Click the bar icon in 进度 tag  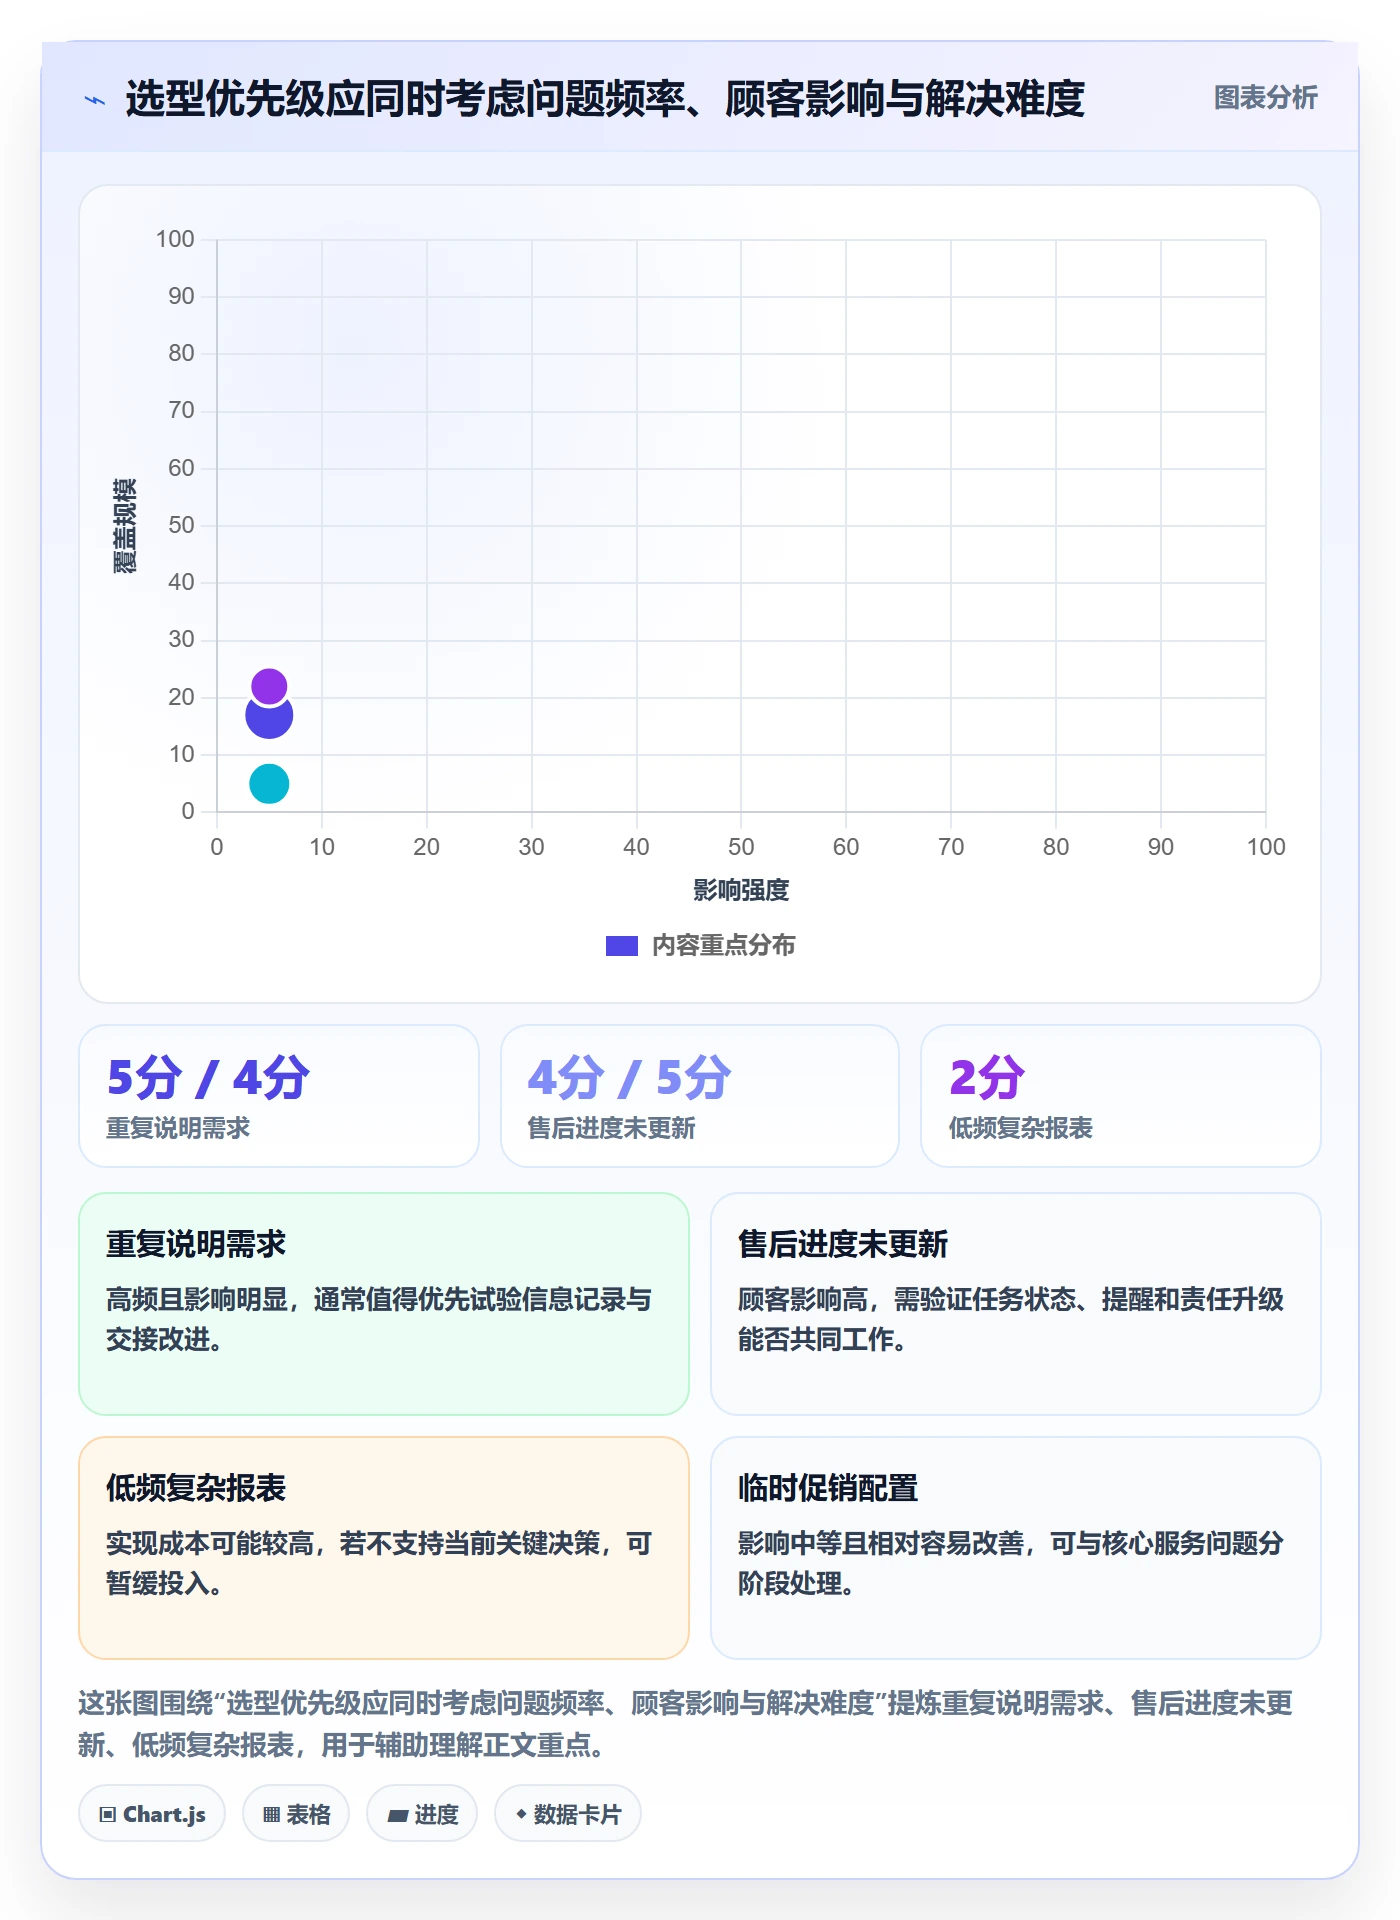click(398, 1815)
